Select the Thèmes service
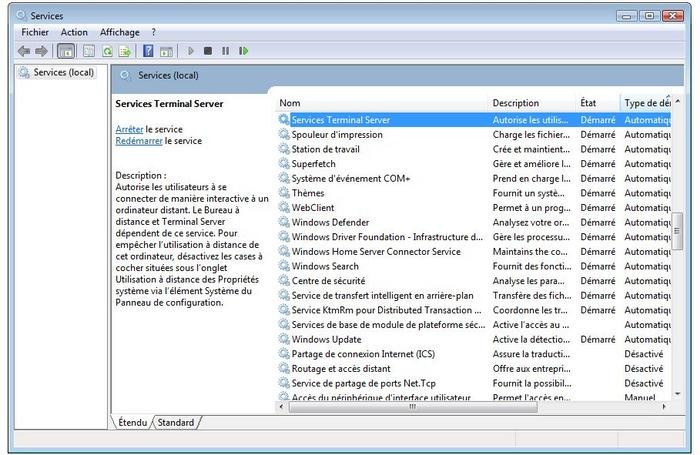Screen dimensions: 700x455 click(474, 193)
